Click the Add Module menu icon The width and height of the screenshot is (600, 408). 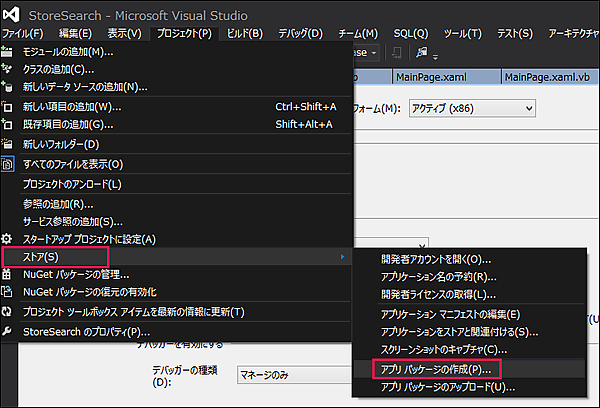coord(7,52)
